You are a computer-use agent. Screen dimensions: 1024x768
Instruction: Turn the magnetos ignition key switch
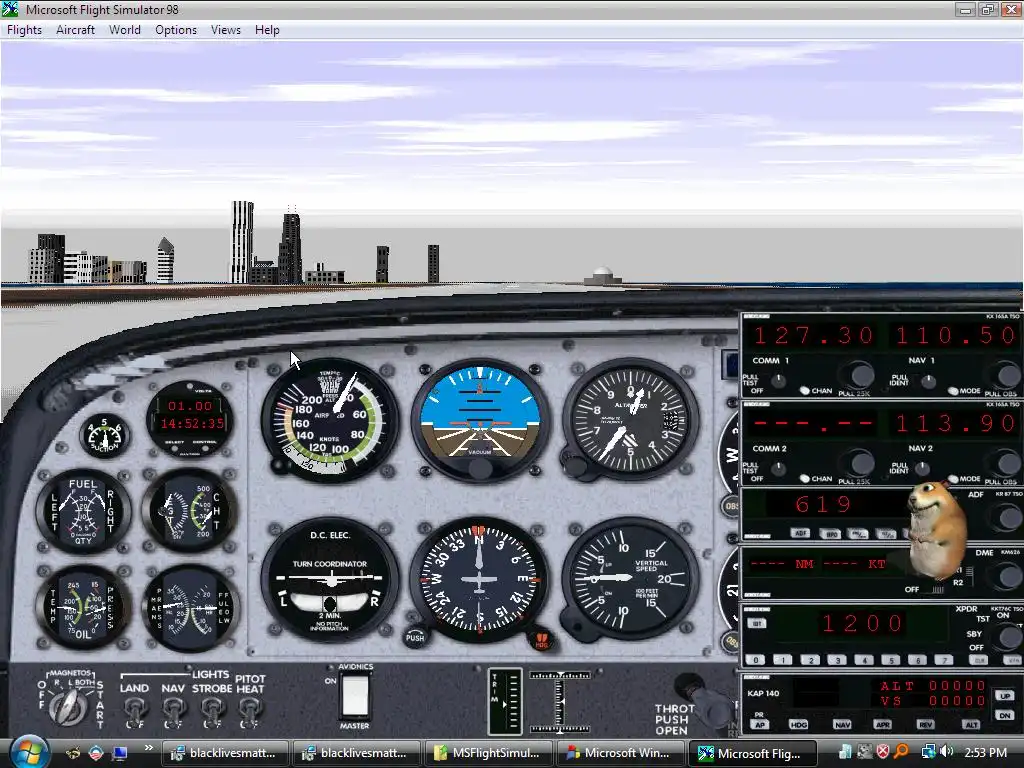[69, 707]
